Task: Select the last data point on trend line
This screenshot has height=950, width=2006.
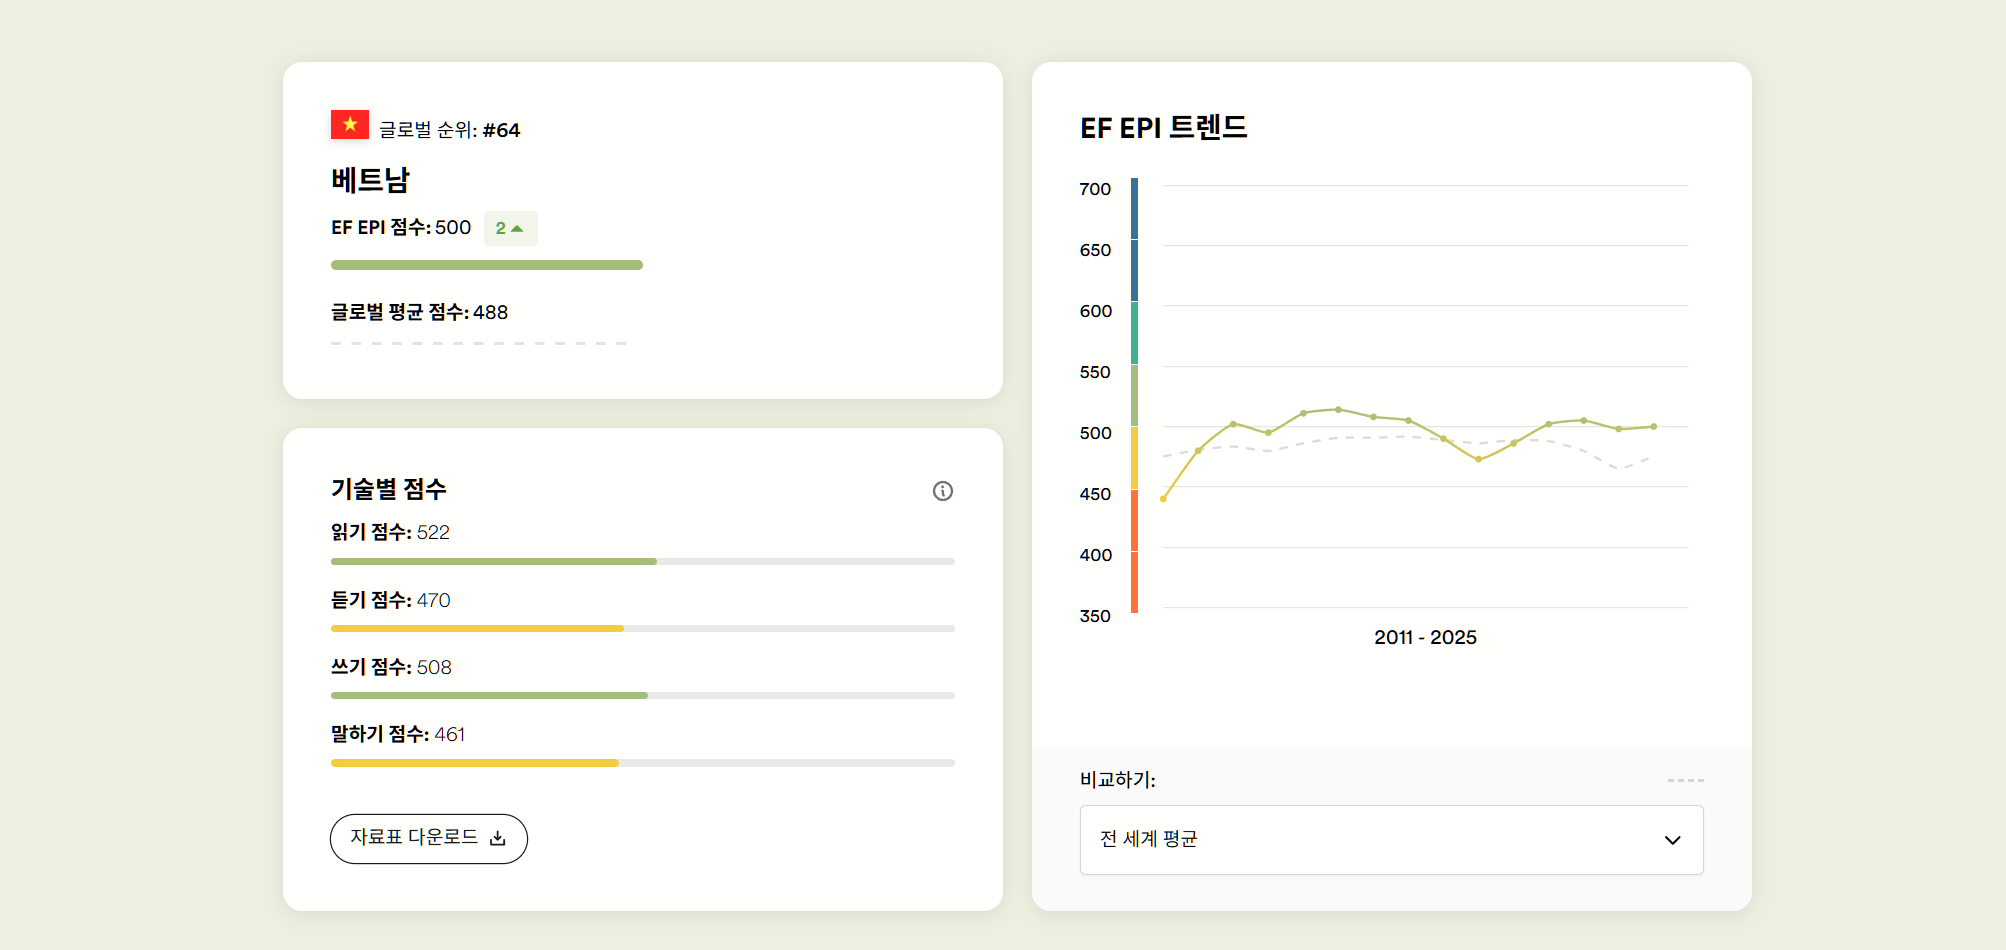Action: [1654, 427]
